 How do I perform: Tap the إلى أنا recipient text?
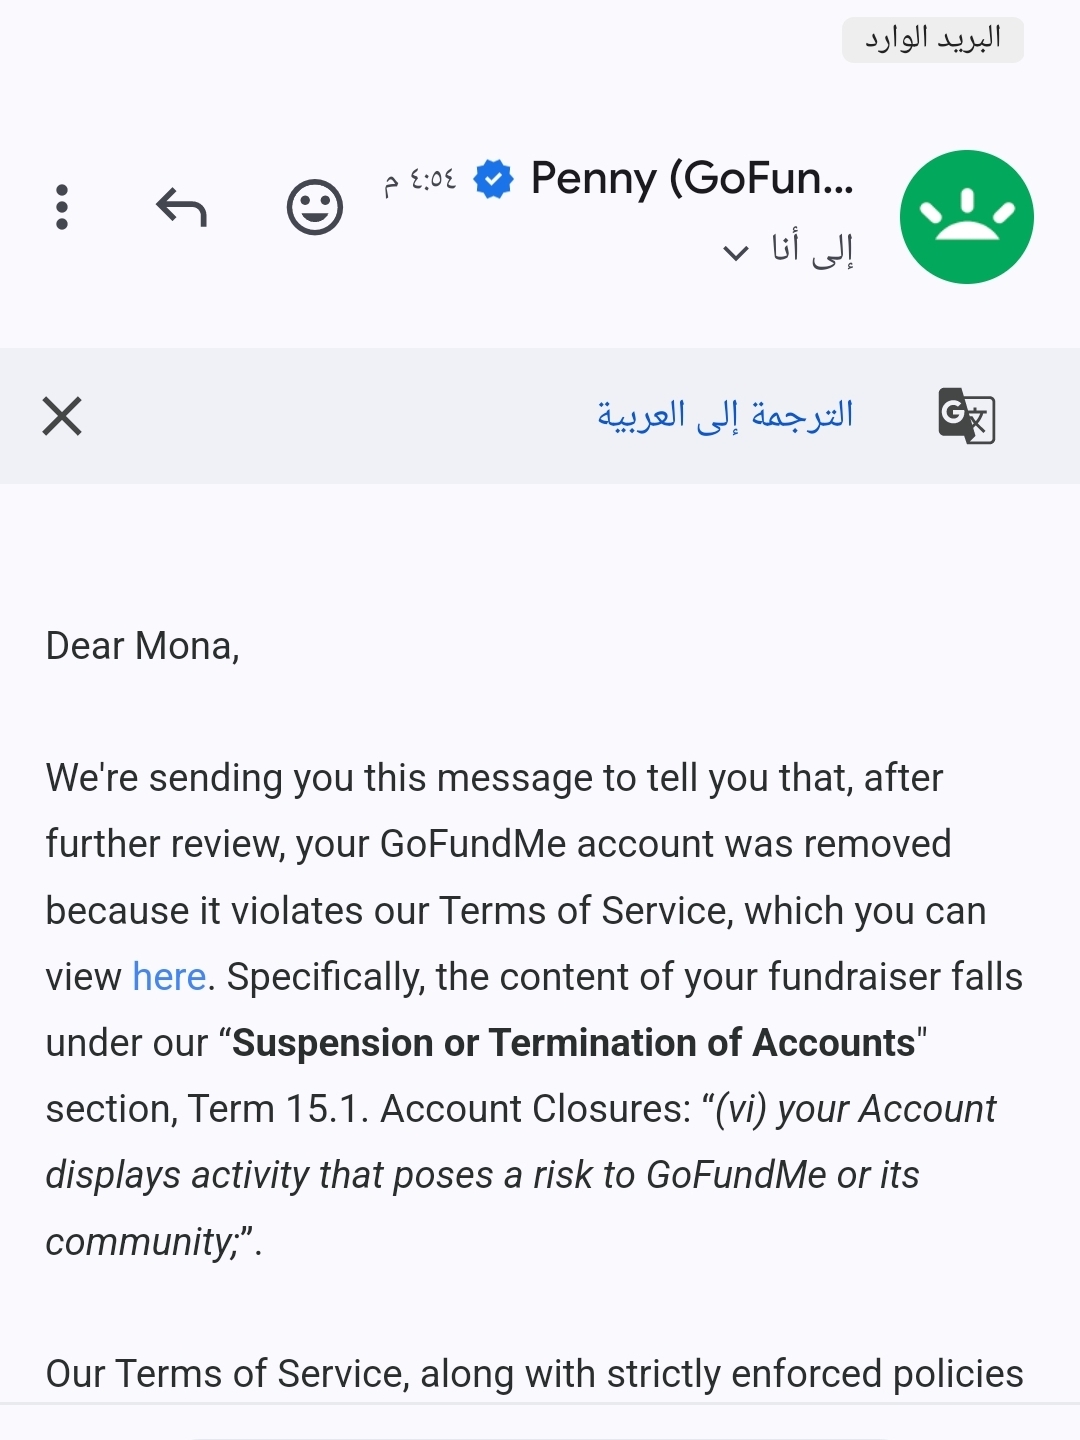coord(812,248)
